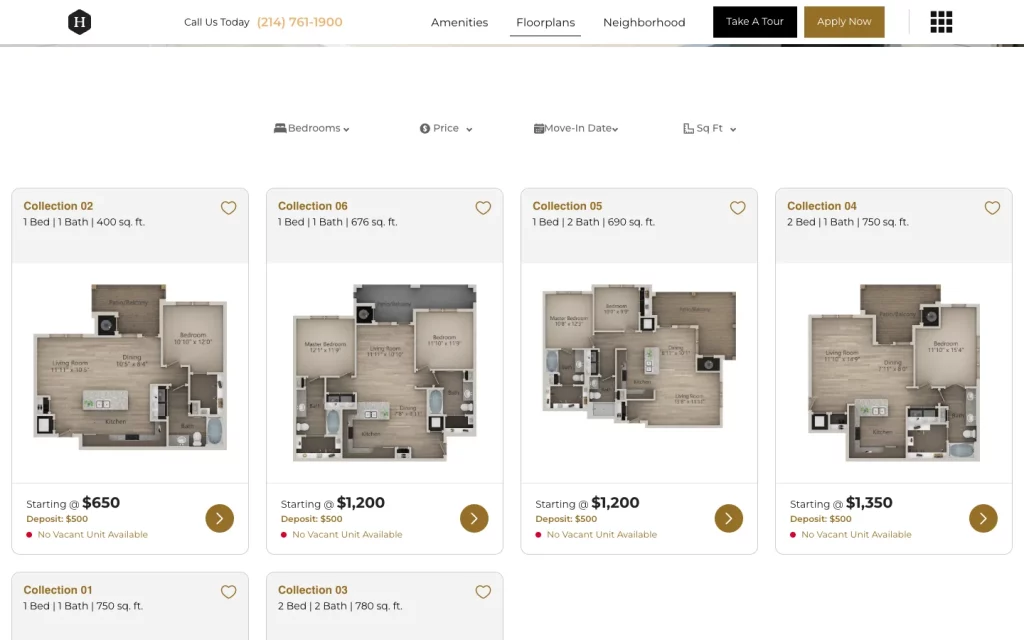Click the hexagon H logo

pyautogui.click(x=79, y=22)
